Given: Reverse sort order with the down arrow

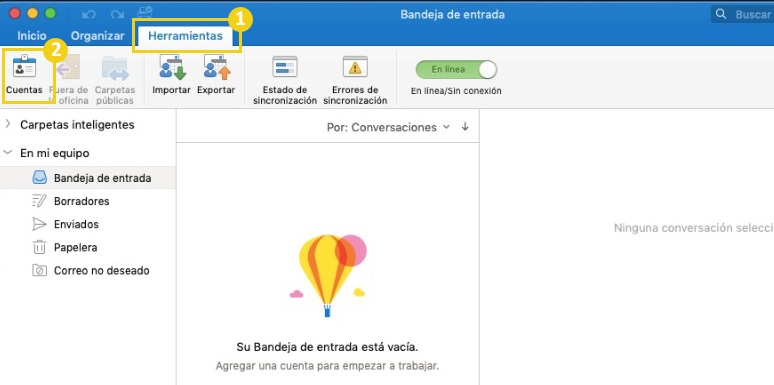Looking at the screenshot, I should (x=465, y=127).
